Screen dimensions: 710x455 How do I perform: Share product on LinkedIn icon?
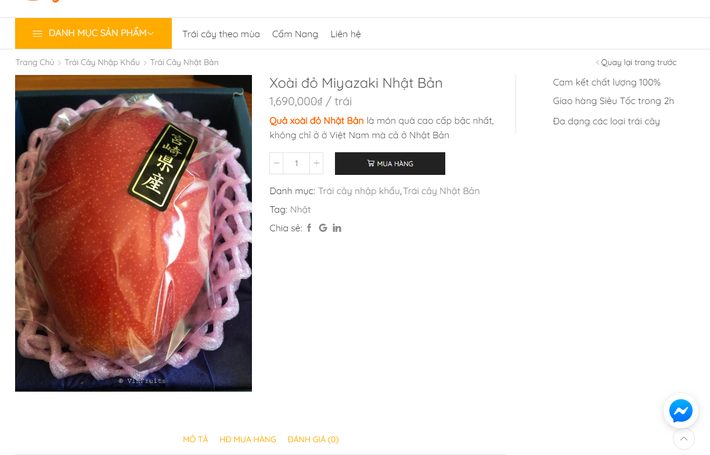[x=337, y=228]
